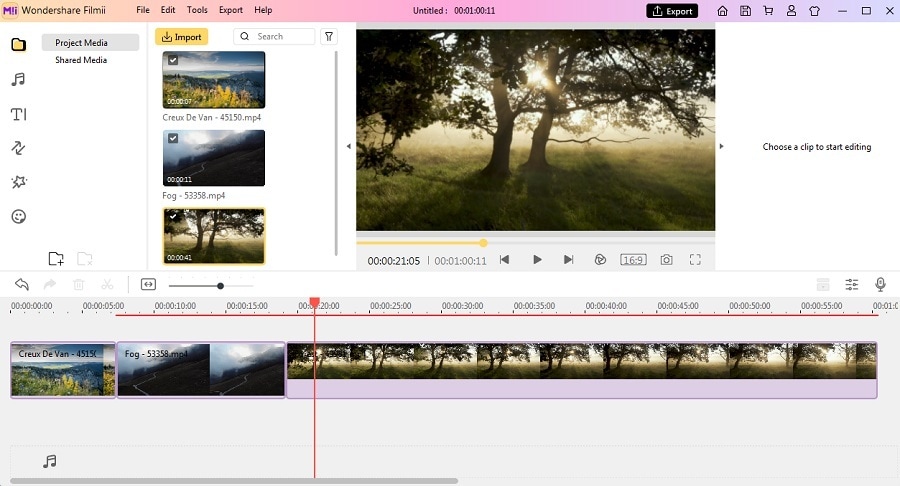900x486 pixels.
Task: Open the Effects star icon panel
Action: pyautogui.click(x=18, y=182)
